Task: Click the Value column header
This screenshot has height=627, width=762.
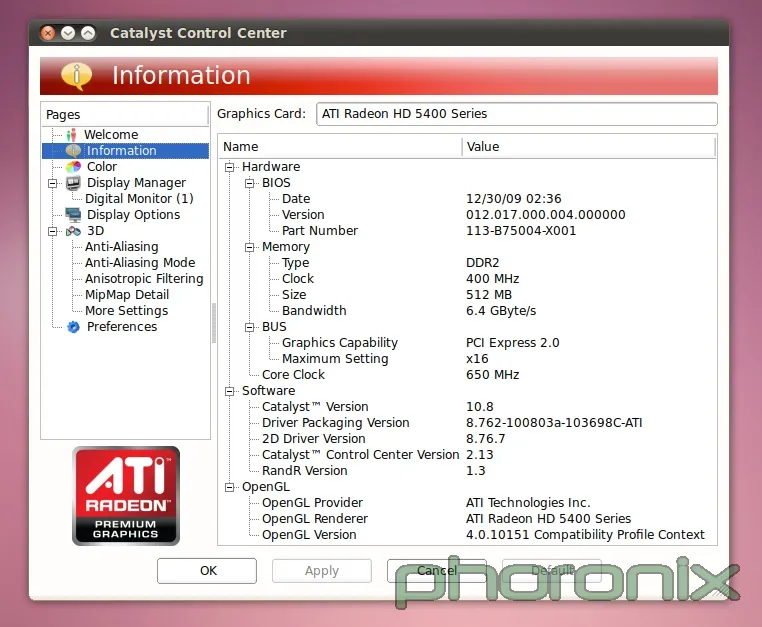Action: [588, 147]
